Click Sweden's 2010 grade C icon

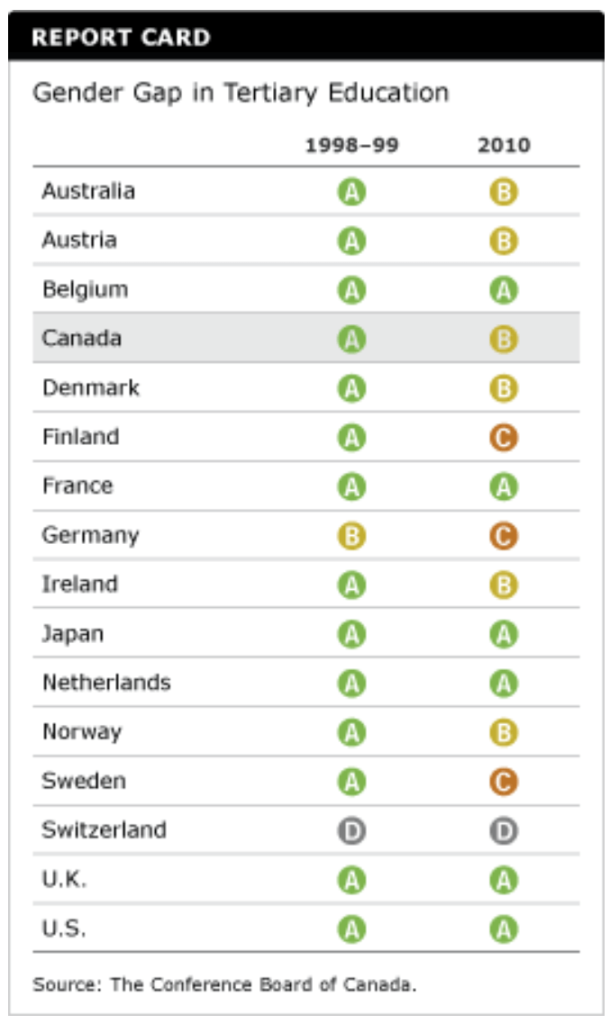pyautogui.click(x=504, y=782)
